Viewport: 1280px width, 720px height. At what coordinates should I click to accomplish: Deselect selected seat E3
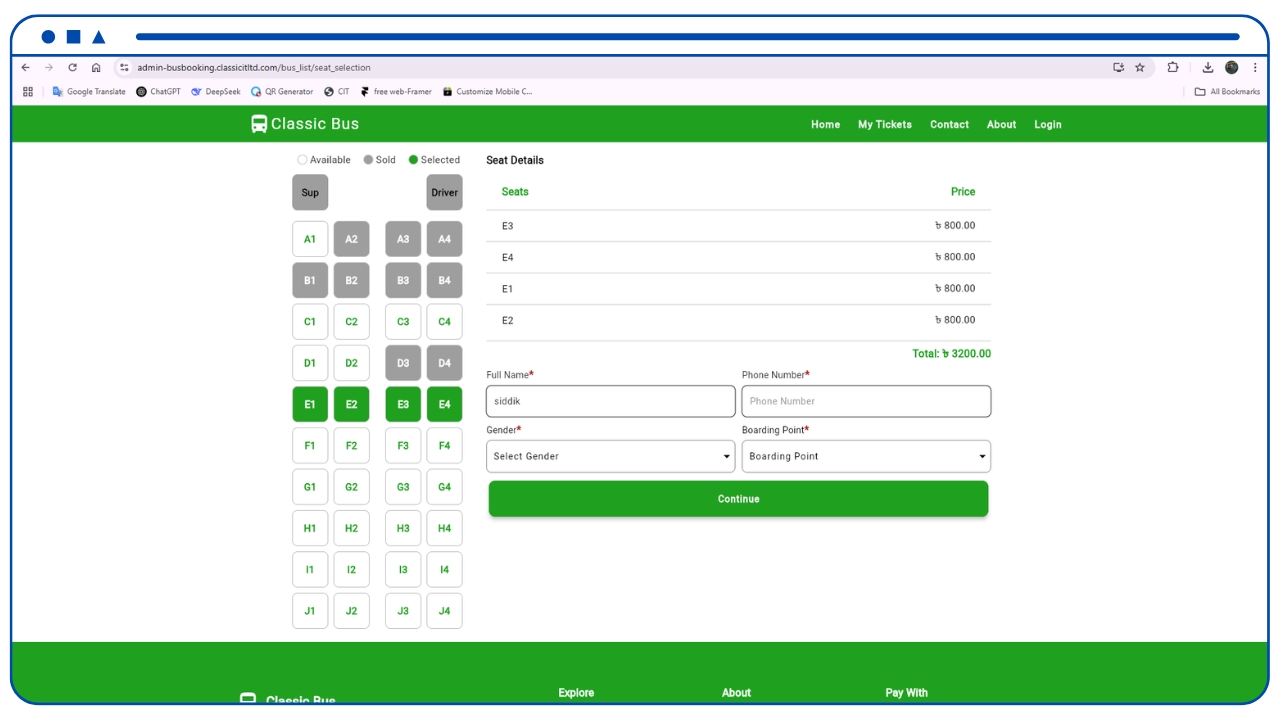(x=403, y=404)
